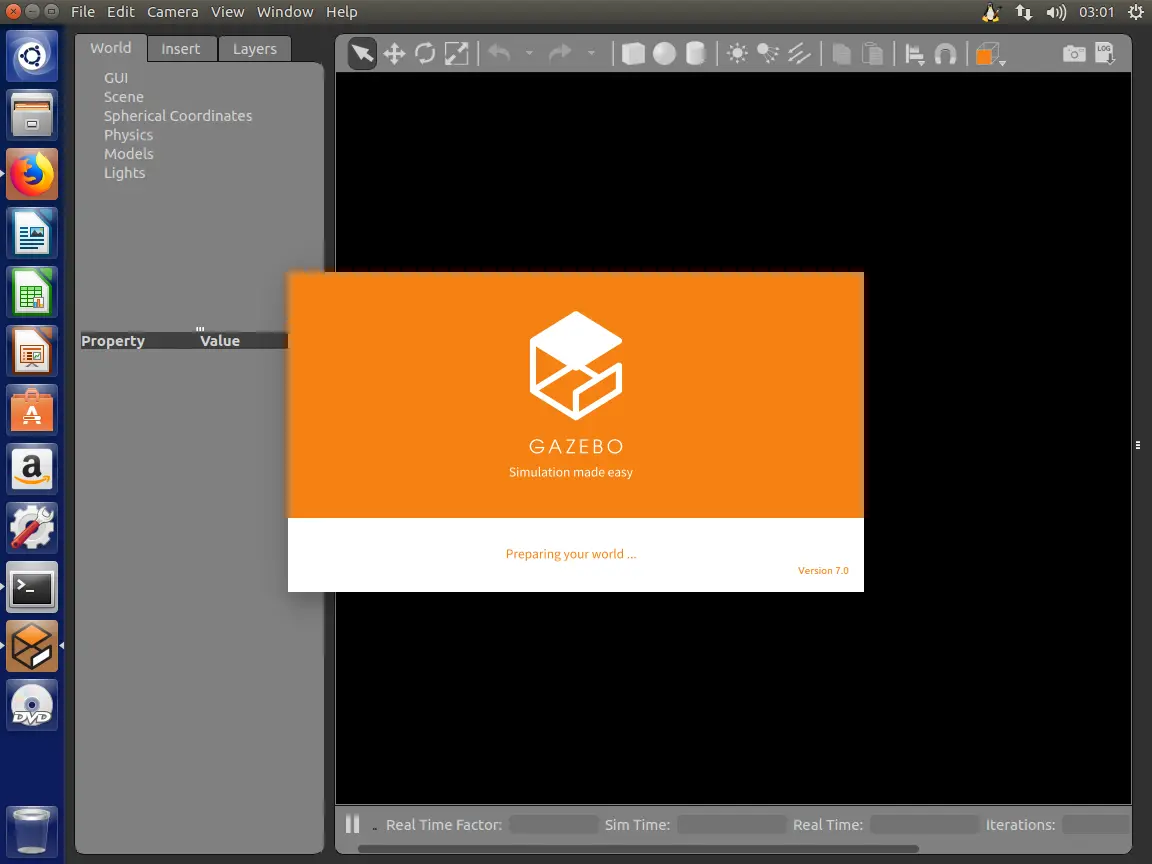
Task: Click the horizontal scrollbar under status bar
Action: point(638,849)
